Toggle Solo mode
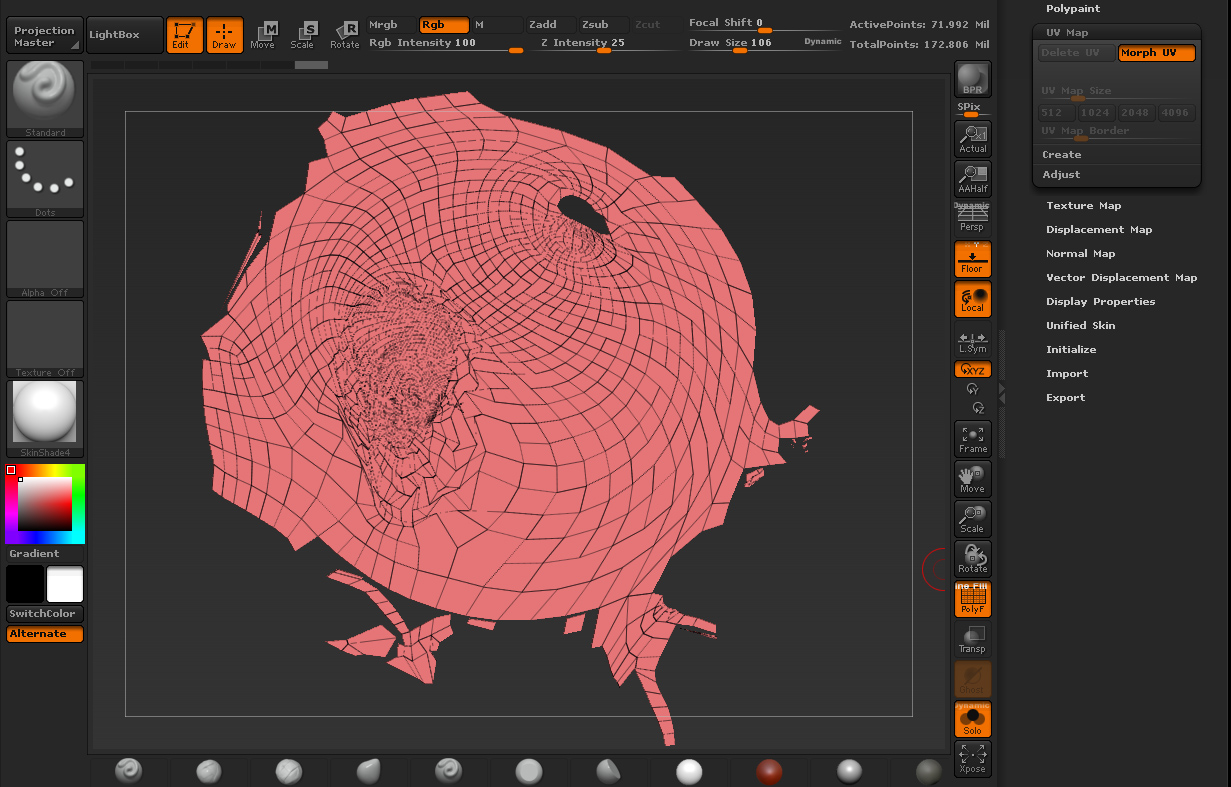Image resolution: width=1231 pixels, height=787 pixels. pyautogui.click(x=973, y=719)
